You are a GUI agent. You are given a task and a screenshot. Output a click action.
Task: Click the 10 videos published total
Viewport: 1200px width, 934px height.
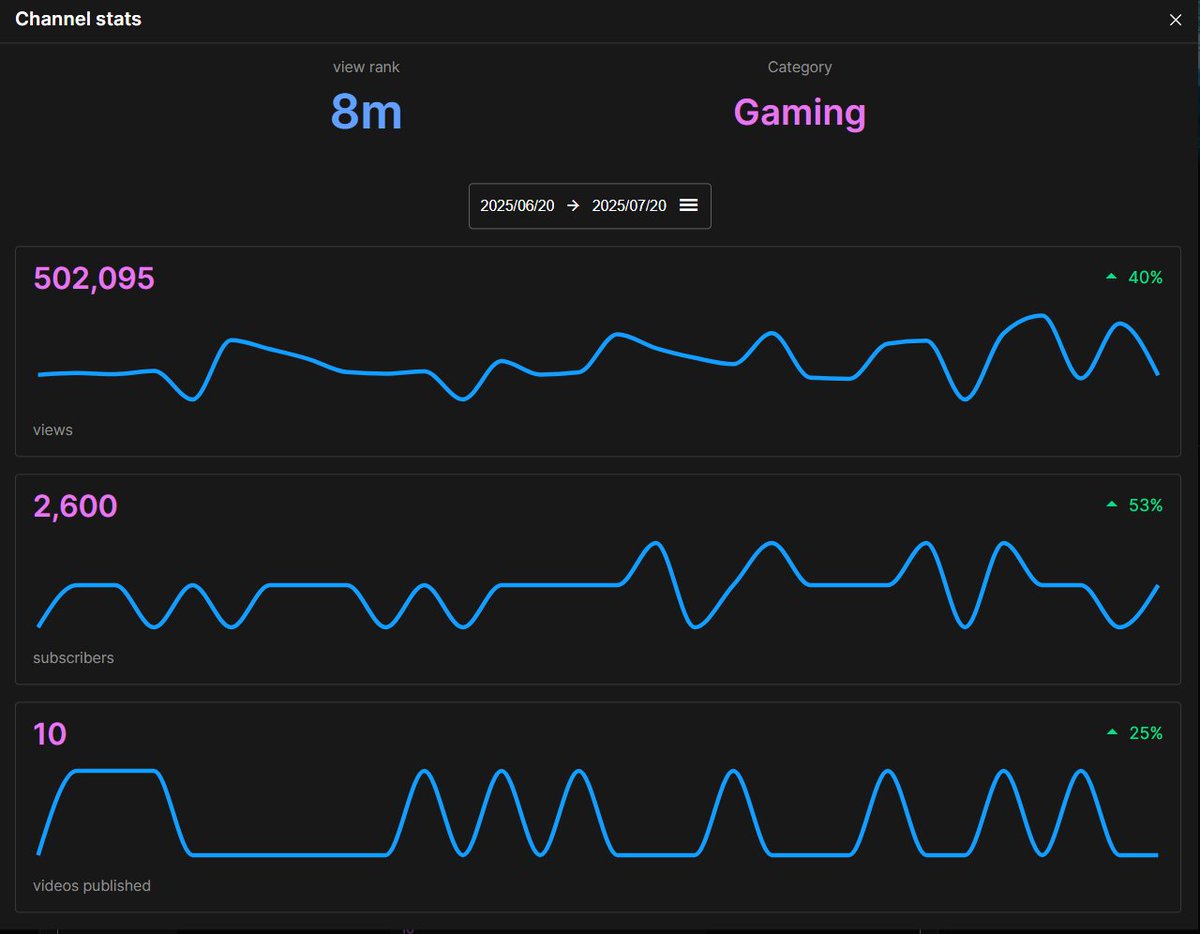tap(50, 734)
